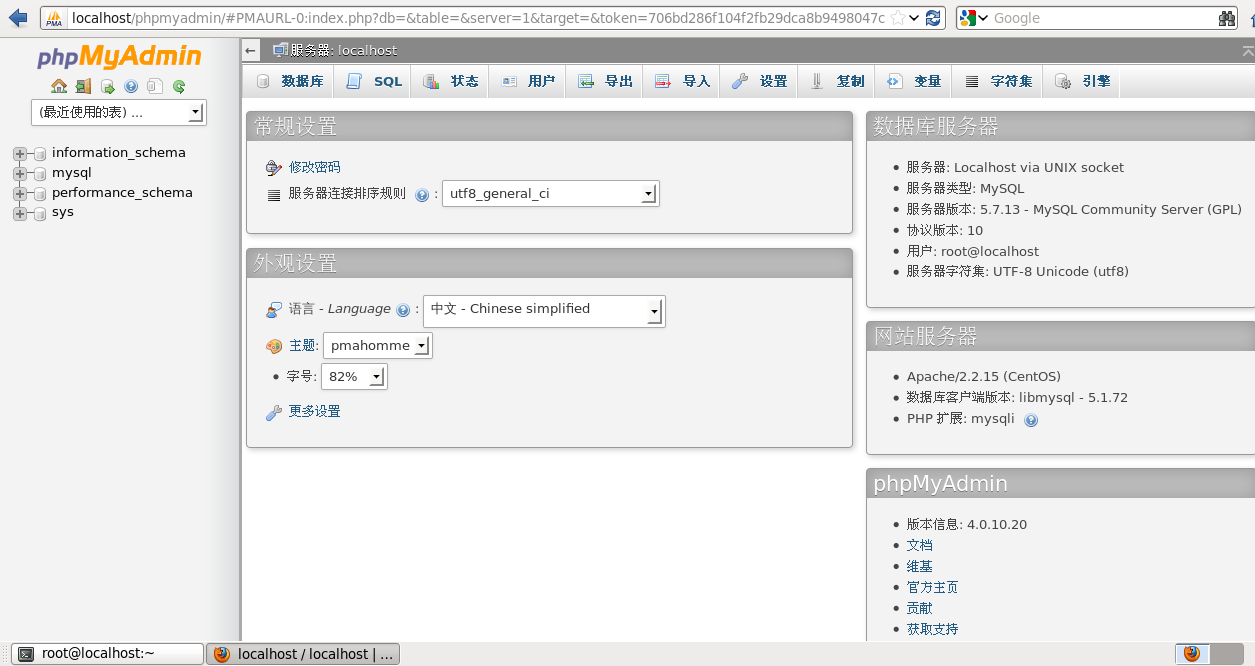Image resolution: width=1255 pixels, height=666 pixels.
Task: Expand the mysql database node
Action: 19,174
